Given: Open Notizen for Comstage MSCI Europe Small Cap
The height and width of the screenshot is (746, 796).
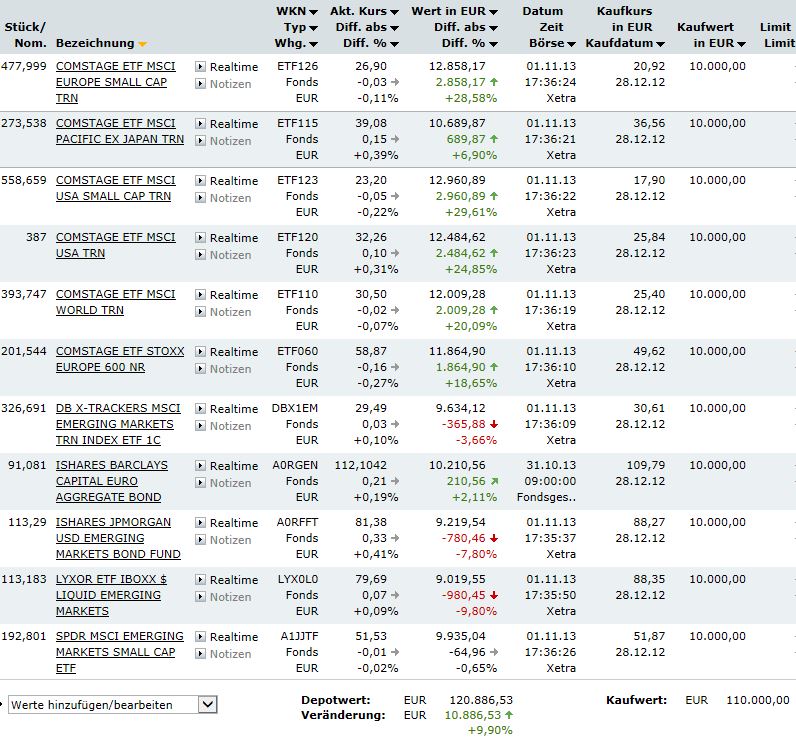Looking at the screenshot, I should point(223,84).
